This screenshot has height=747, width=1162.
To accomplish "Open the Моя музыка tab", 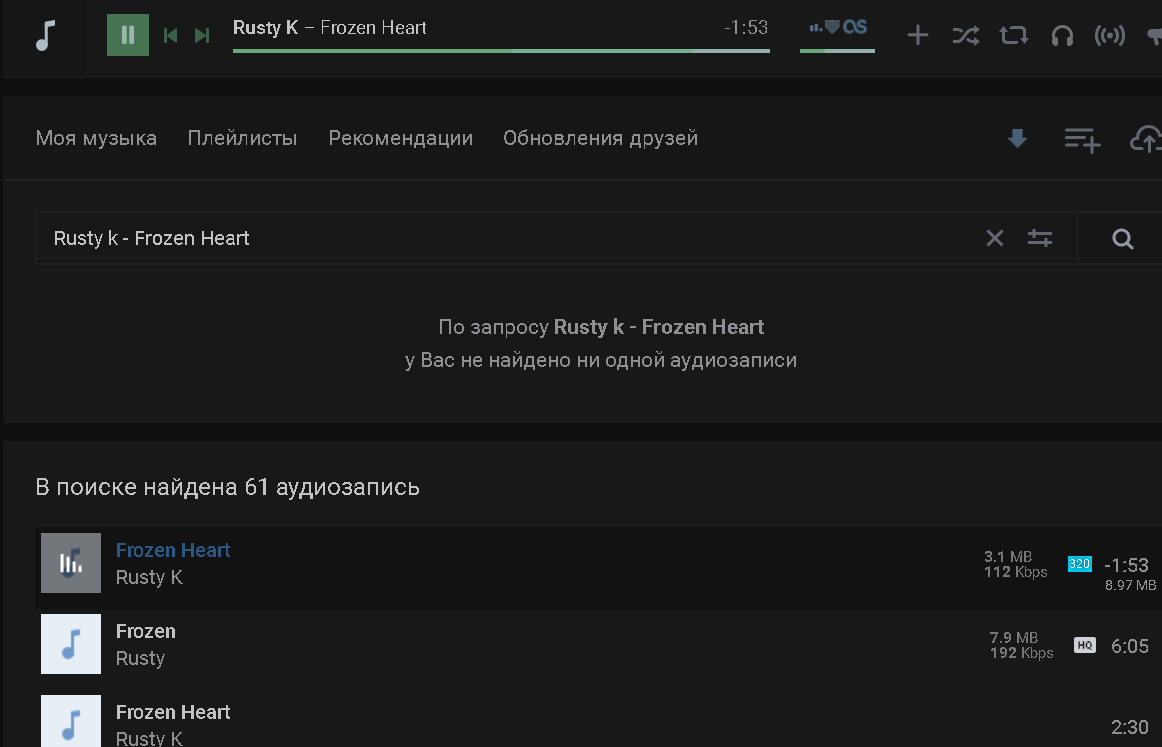I will tap(96, 139).
